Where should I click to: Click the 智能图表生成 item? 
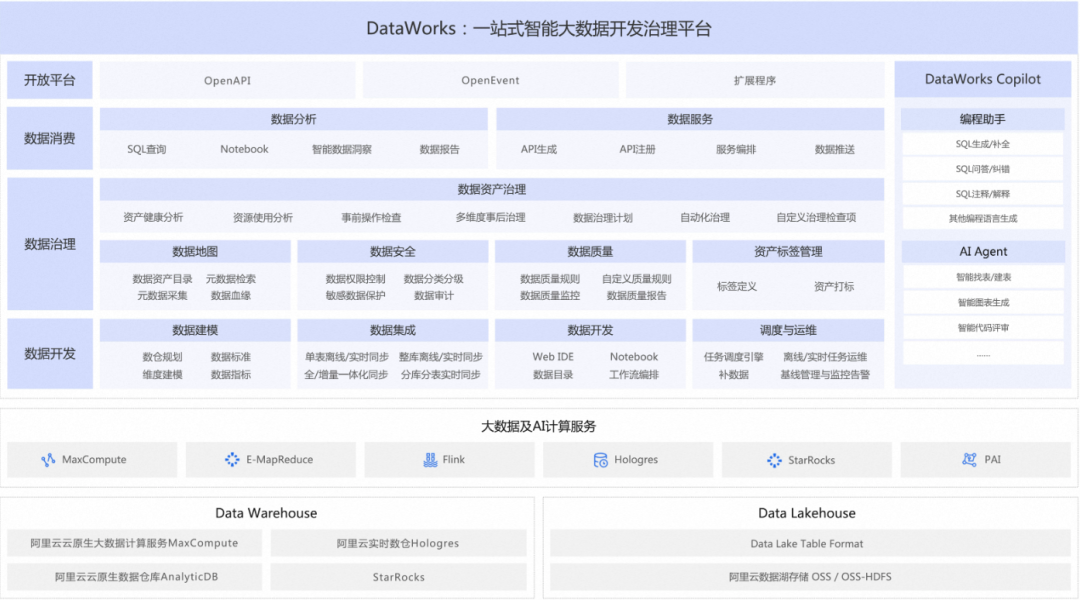coord(983,302)
